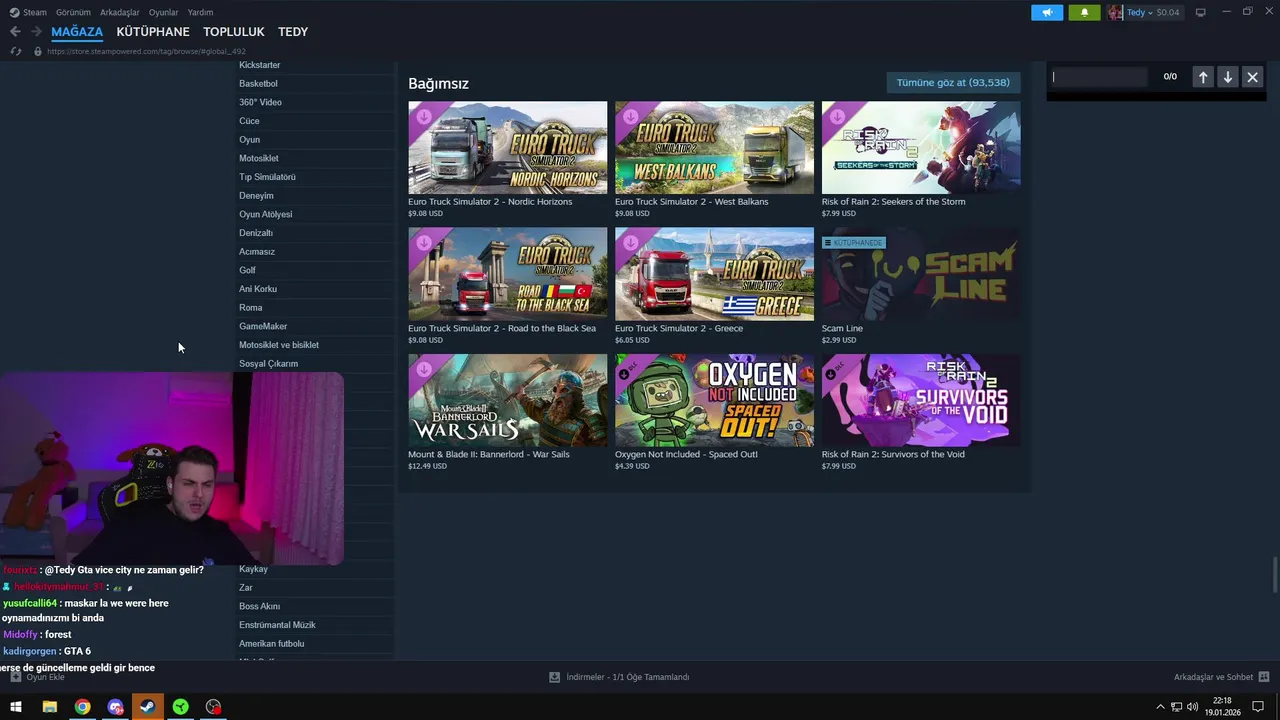Close the find-in-page bar
1280x720 pixels.
click(x=1252, y=77)
